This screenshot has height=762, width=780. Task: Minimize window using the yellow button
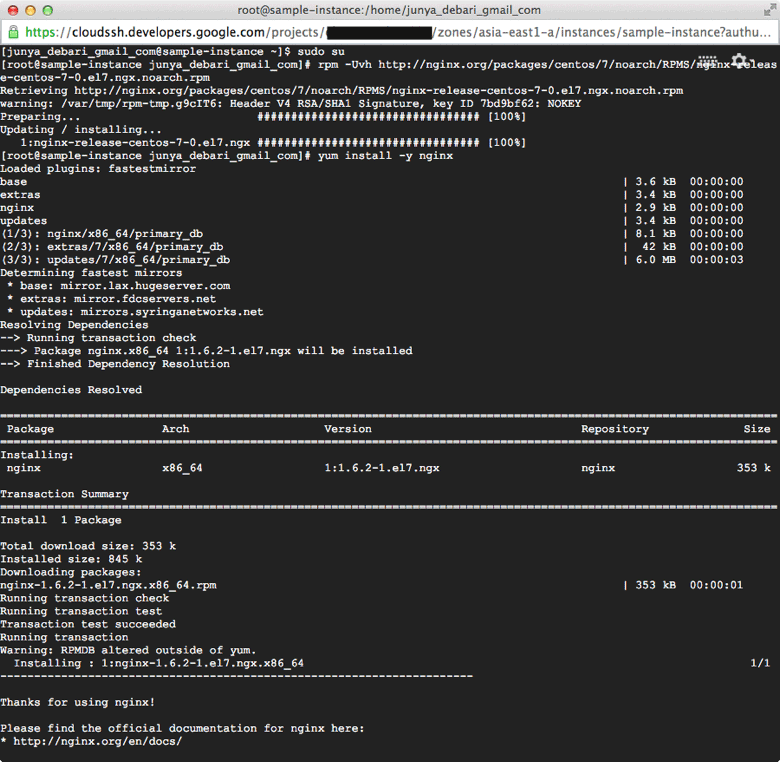[x=30, y=10]
